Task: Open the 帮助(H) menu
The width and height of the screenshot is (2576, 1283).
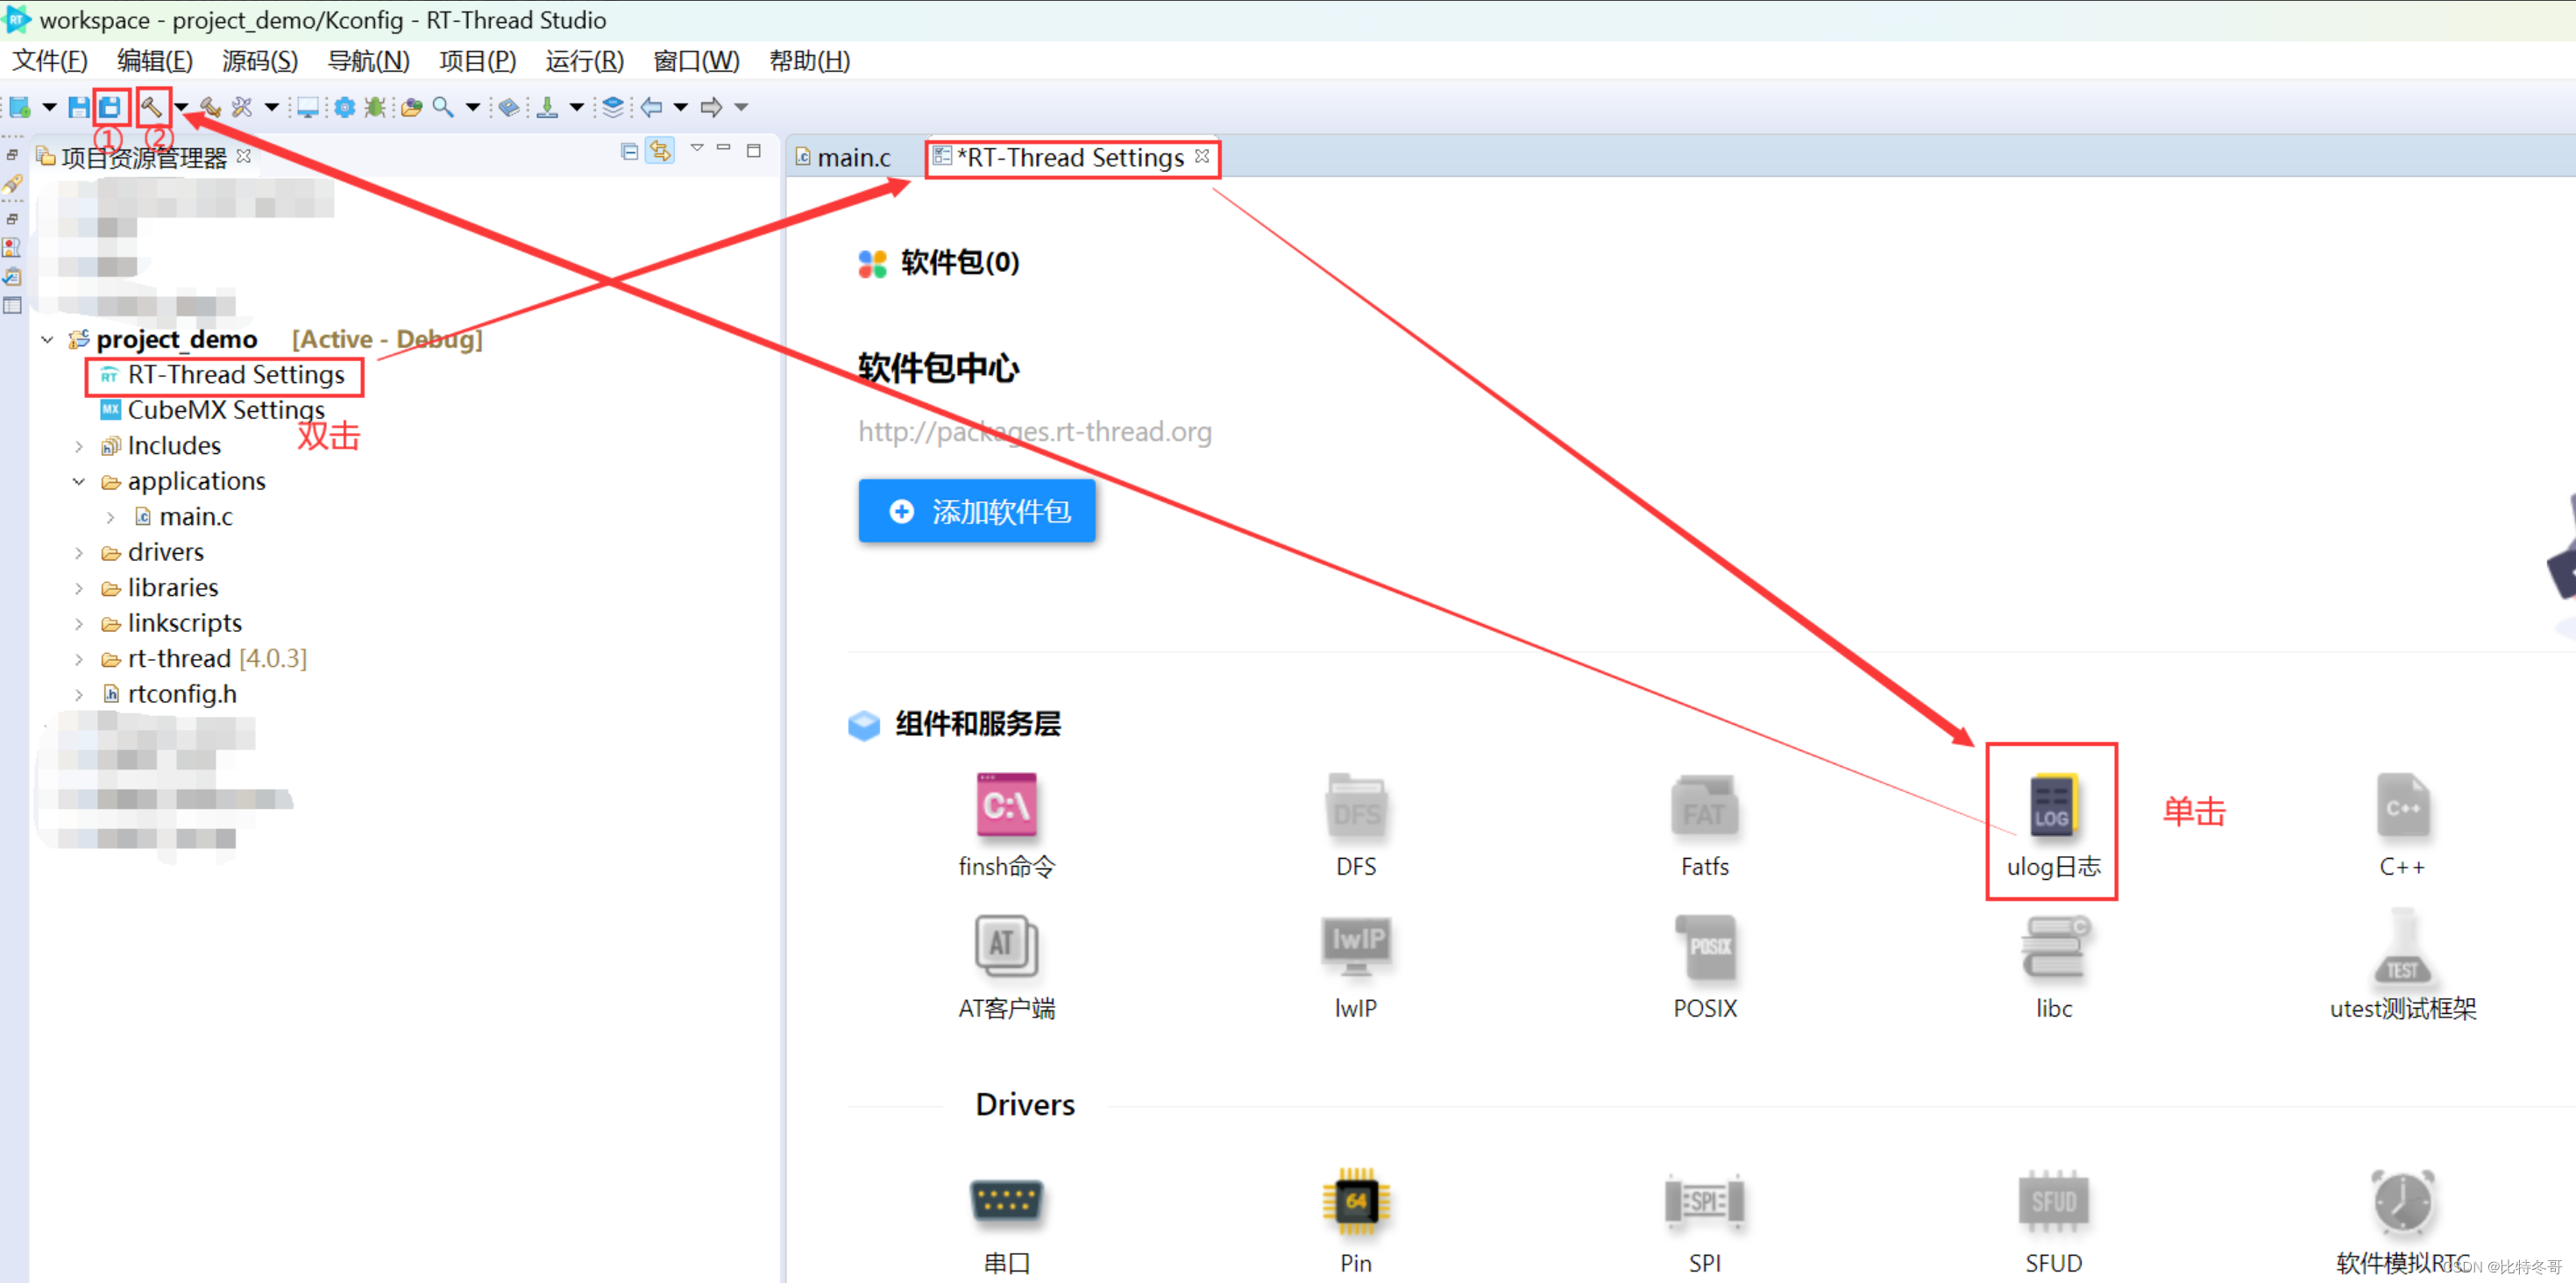Action: [810, 61]
